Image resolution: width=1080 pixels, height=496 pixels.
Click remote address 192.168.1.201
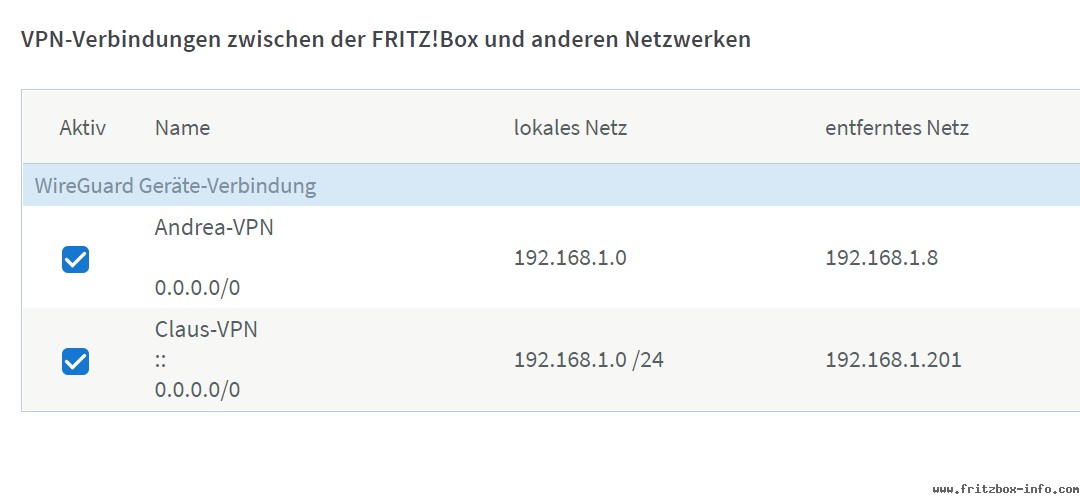click(893, 360)
